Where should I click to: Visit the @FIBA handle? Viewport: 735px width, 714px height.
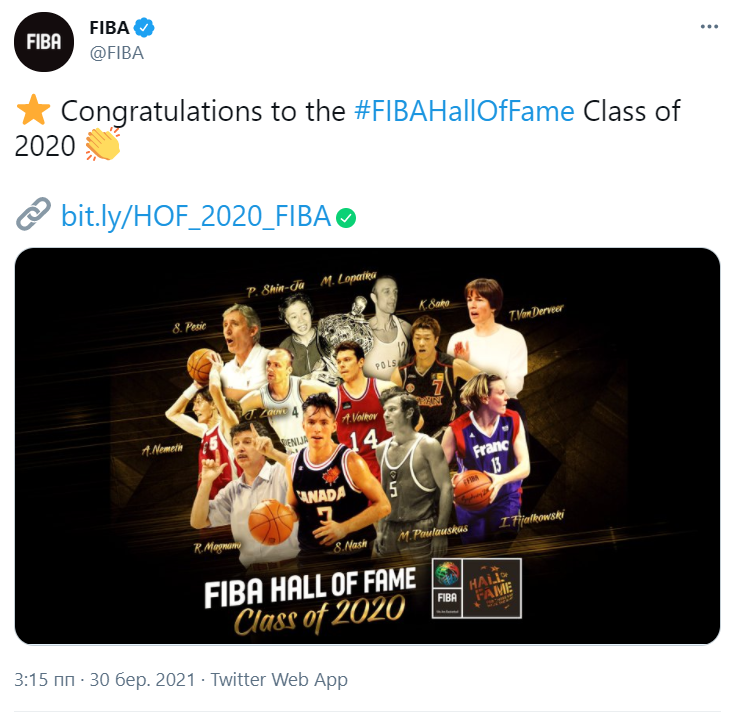pos(117,53)
